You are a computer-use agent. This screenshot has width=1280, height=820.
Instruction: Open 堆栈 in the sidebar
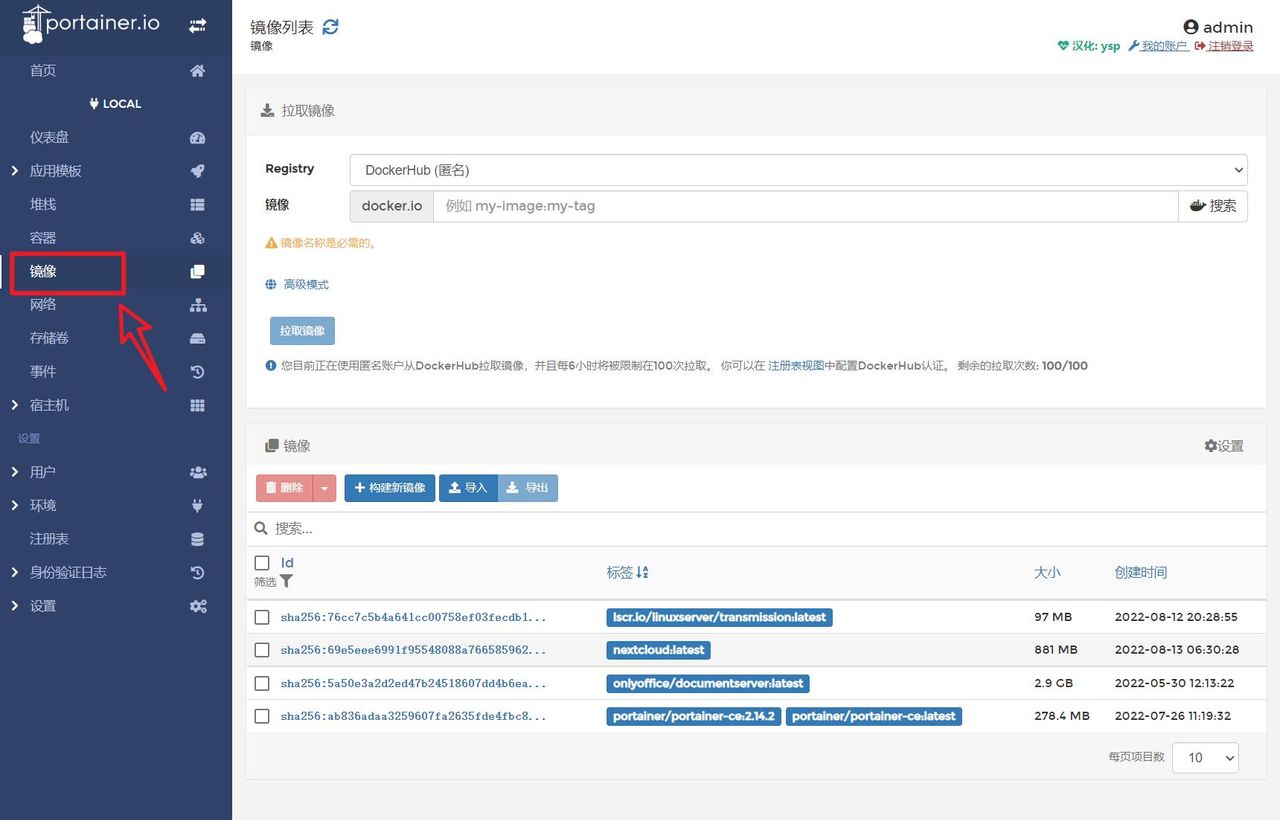point(43,205)
